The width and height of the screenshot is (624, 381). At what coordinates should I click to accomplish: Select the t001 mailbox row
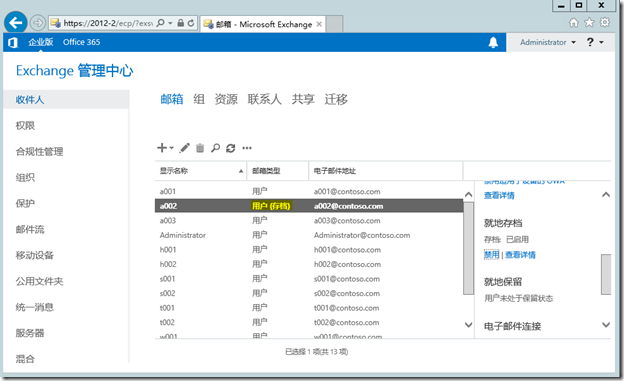[309, 308]
